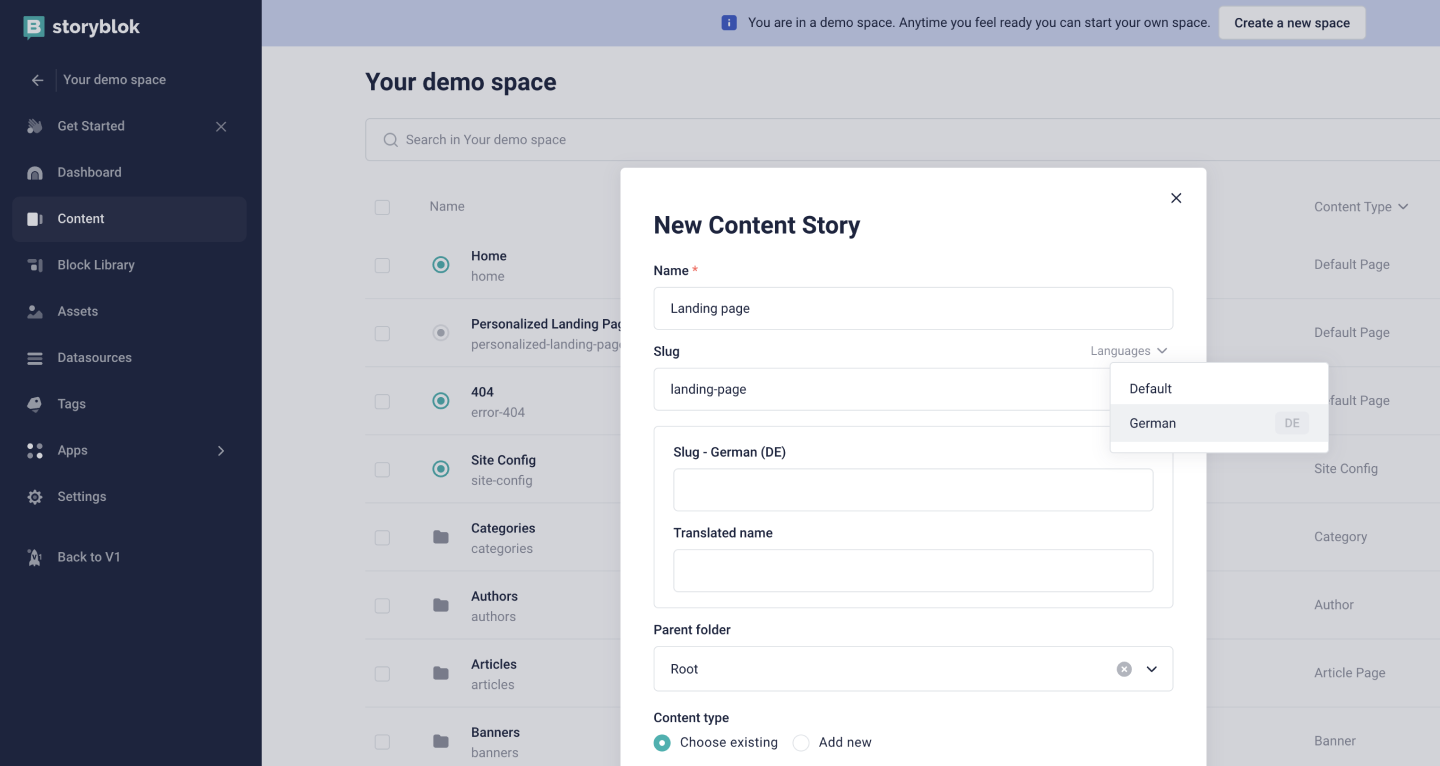The image size is (1440, 766).
Task: Expand the Languages dropdown
Action: 1128,351
